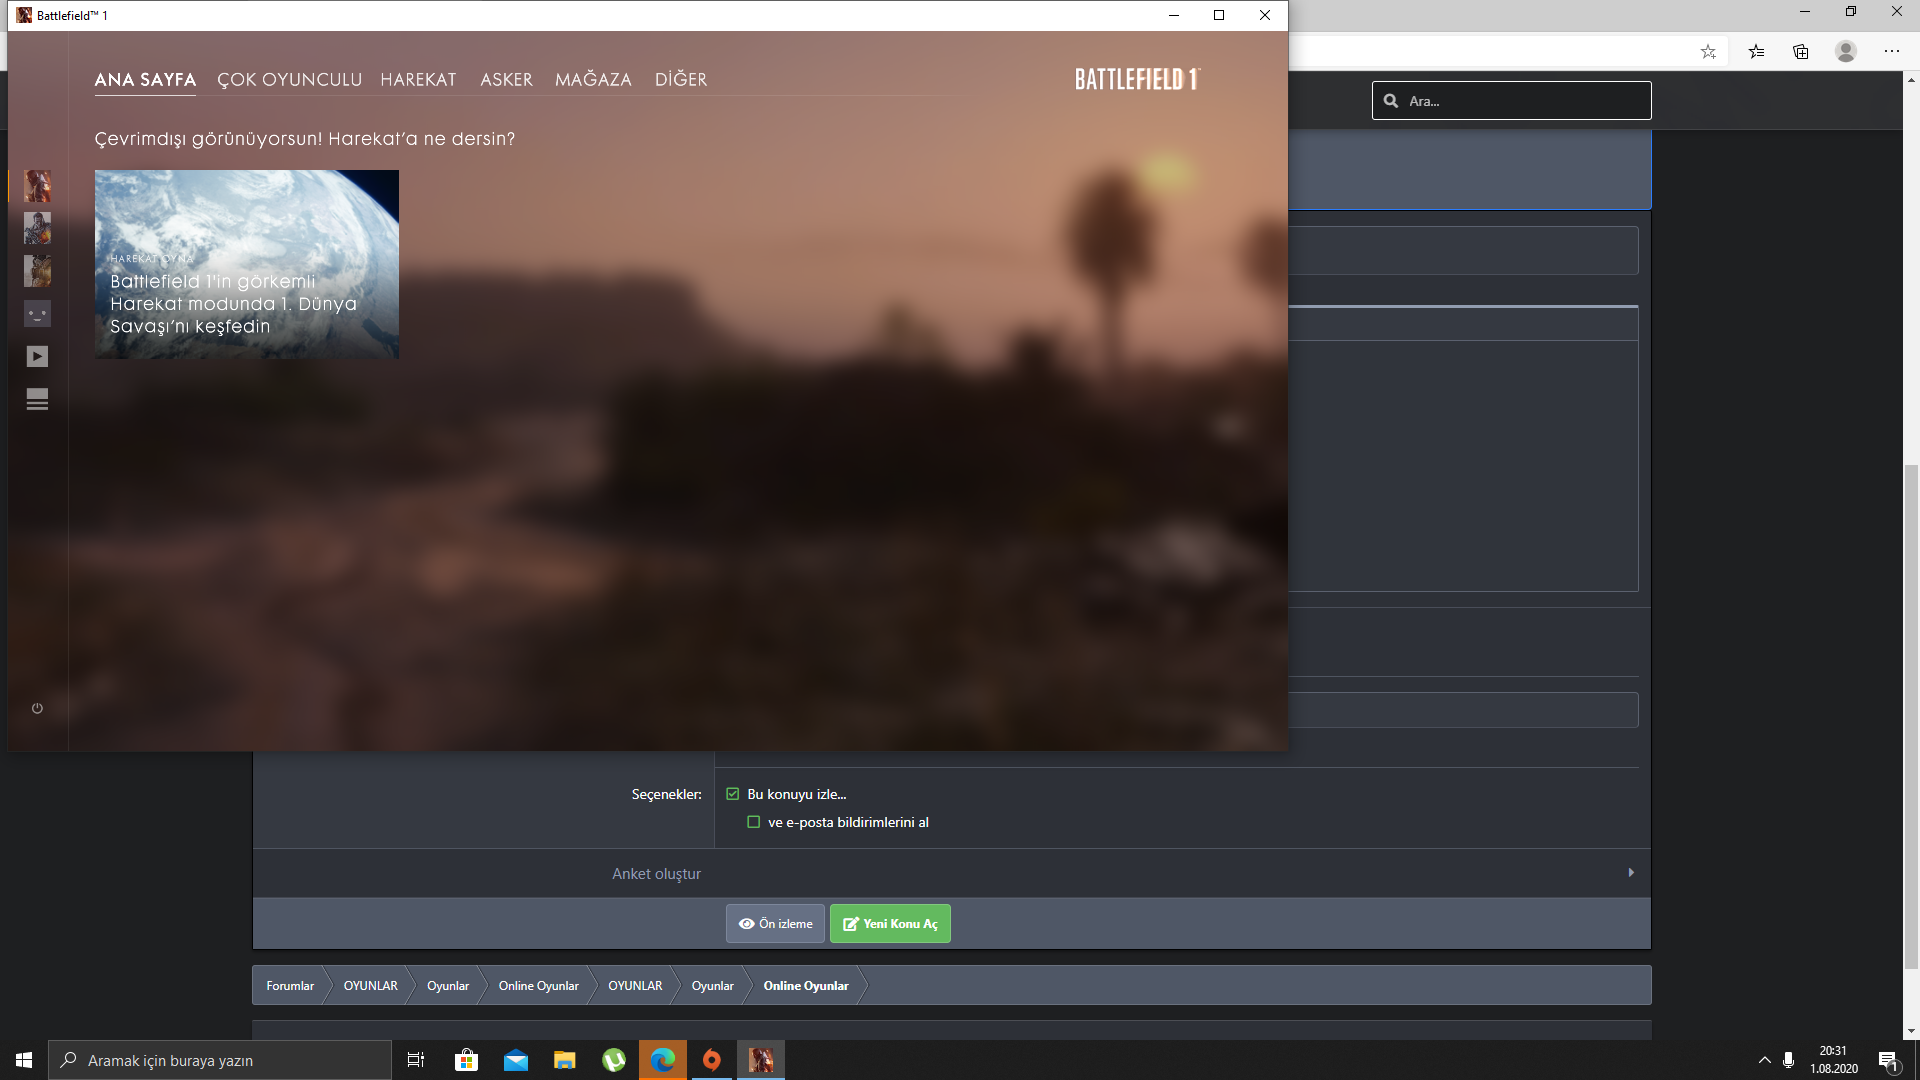The width and height of the screenshot is (1920, 1080).
Task: Switch to ÇOK OYUNCULU tab
Action: (x=290, y=80)
